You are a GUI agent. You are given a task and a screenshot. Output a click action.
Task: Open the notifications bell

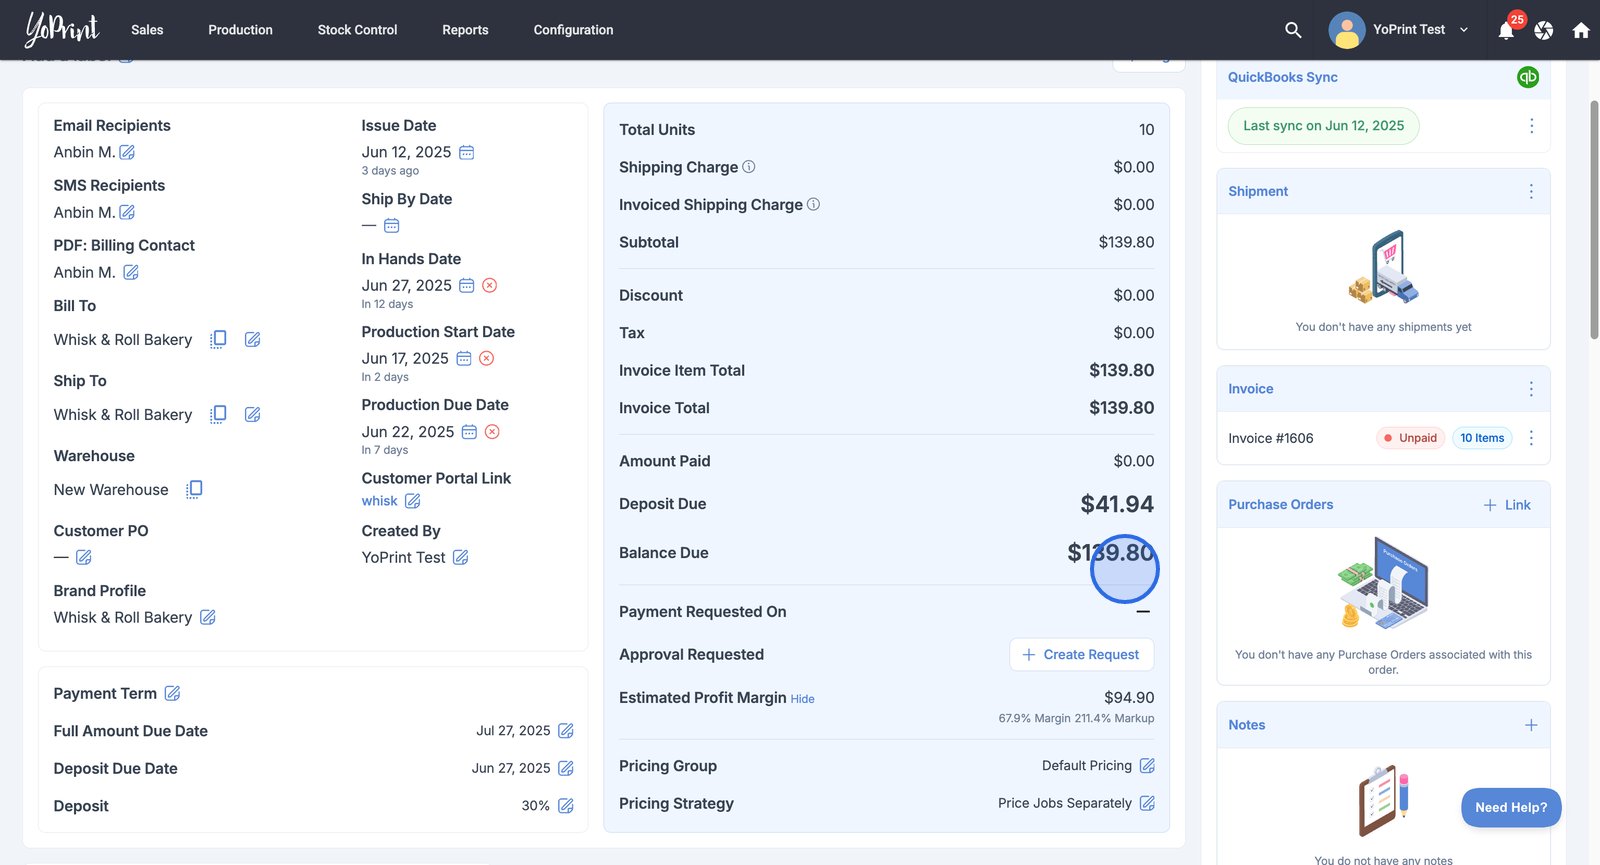tap(1506, 30)
